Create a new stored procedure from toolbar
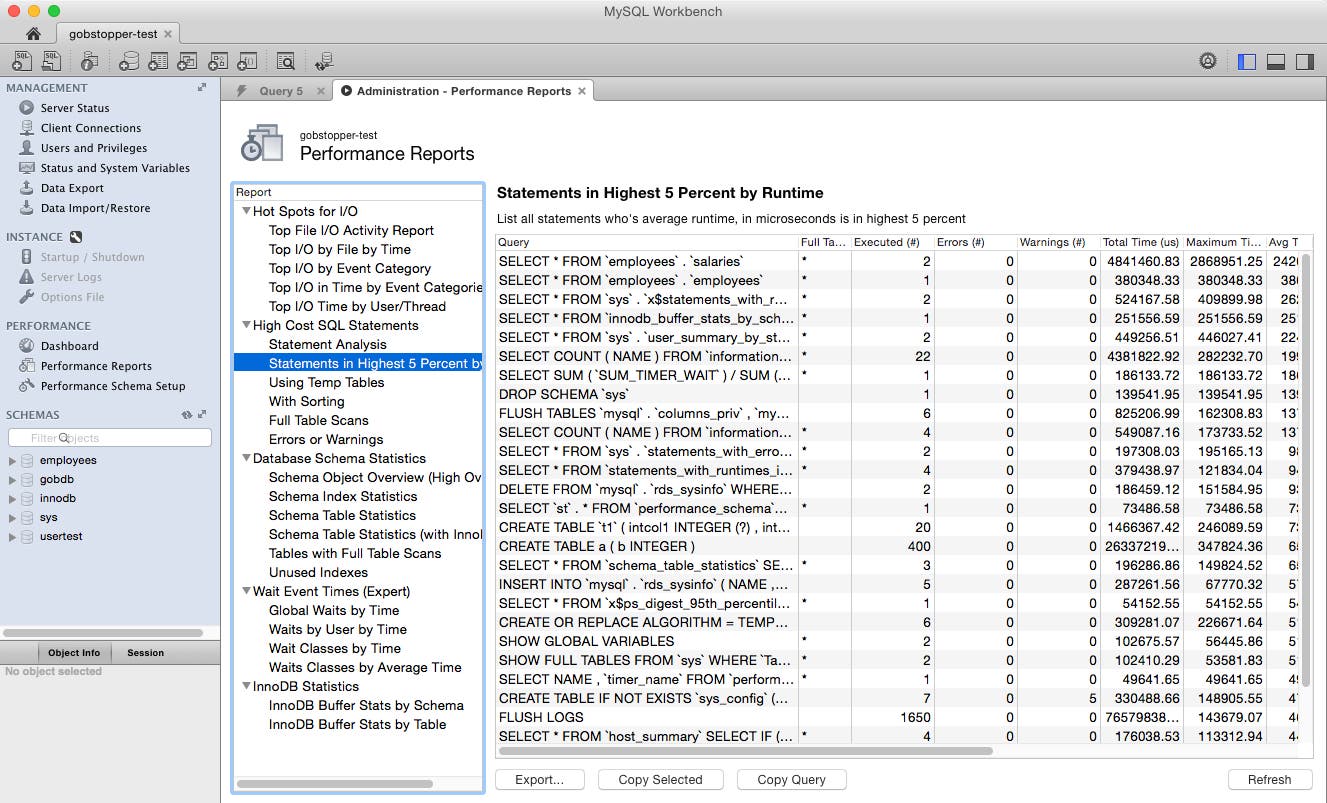The width and height of the screenshot is (1327, 803). point(217,60)
